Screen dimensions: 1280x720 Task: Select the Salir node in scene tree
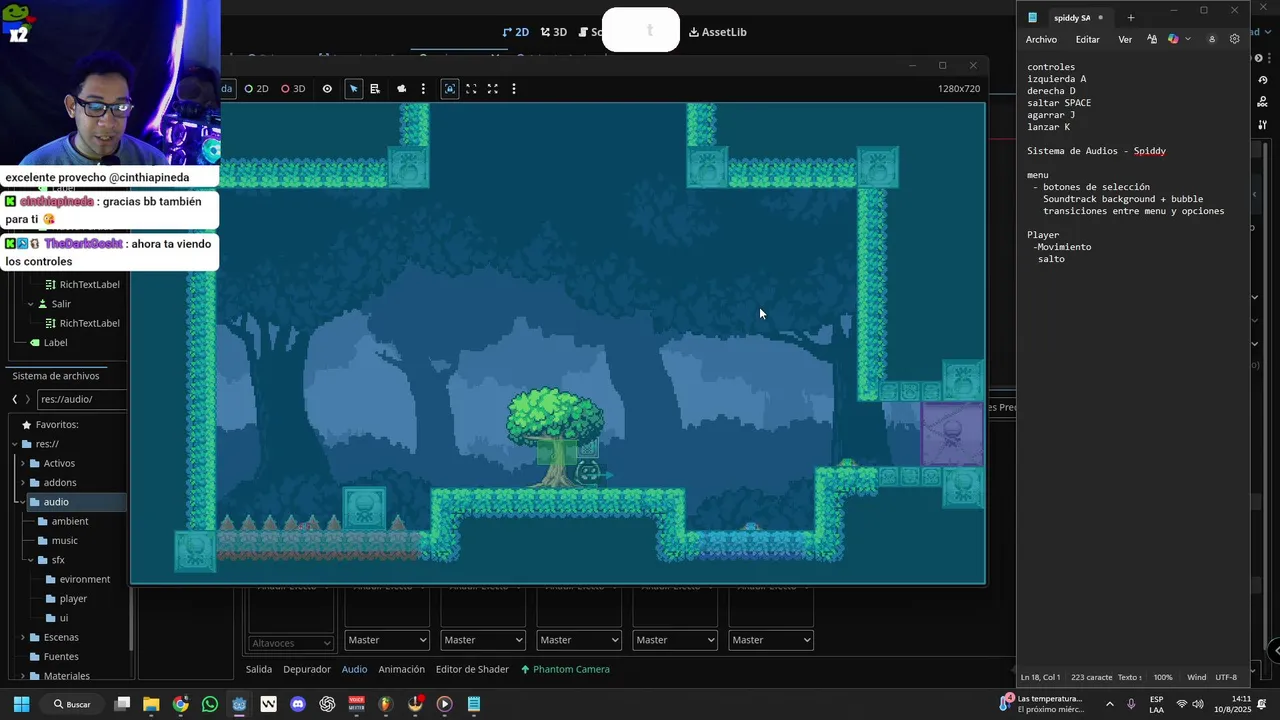point(61,304)
